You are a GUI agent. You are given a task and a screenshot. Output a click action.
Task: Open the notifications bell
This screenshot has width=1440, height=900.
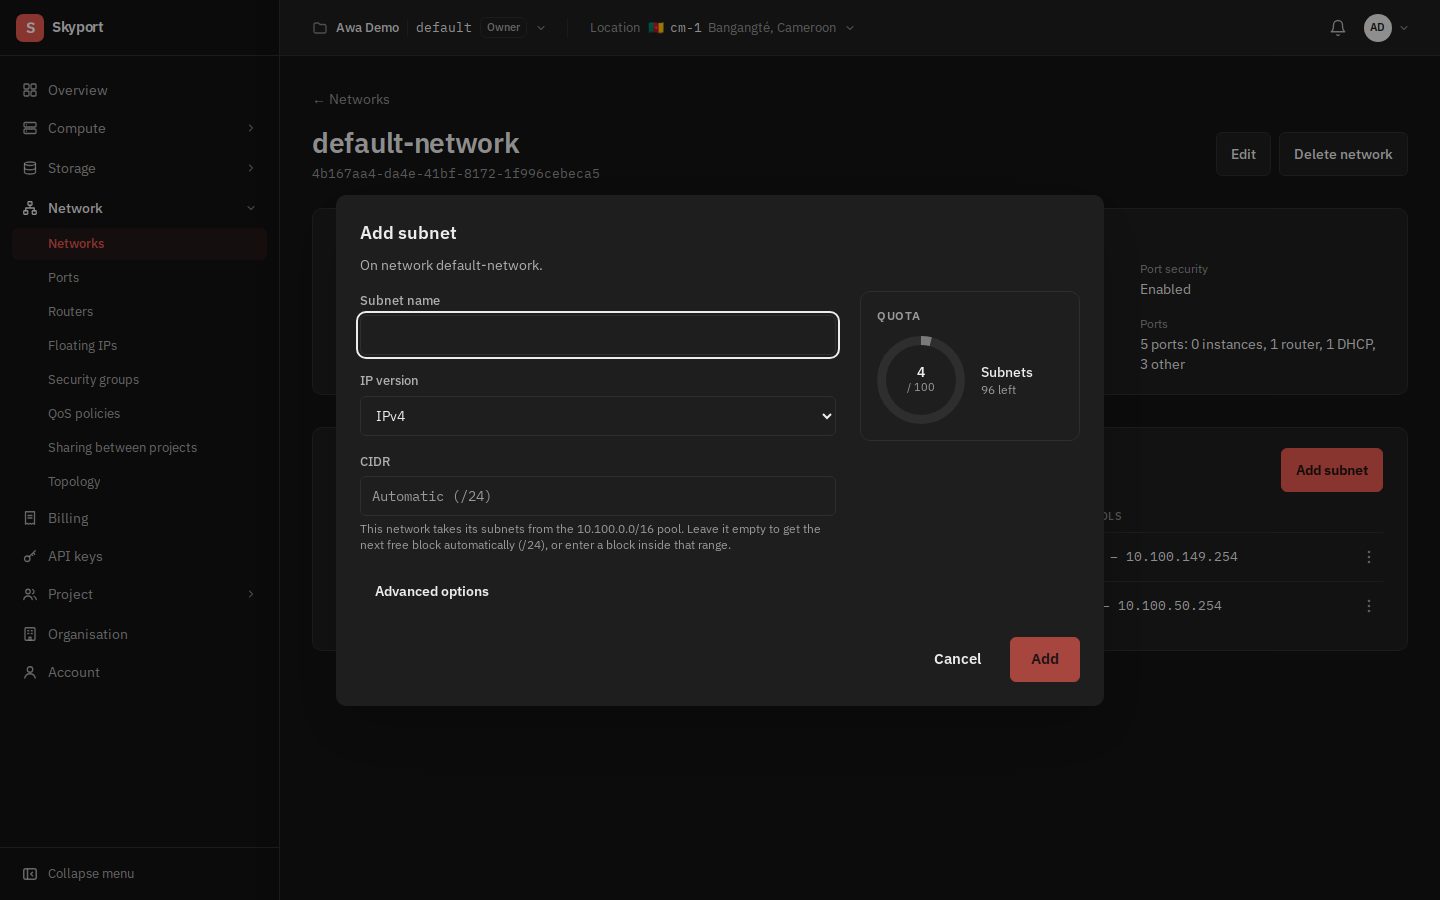click(1338, 28)
